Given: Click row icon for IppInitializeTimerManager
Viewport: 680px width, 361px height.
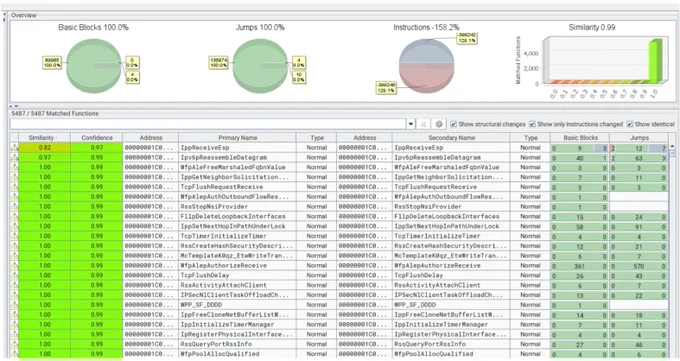Looking at the screenshot, I should pos(14,325).
